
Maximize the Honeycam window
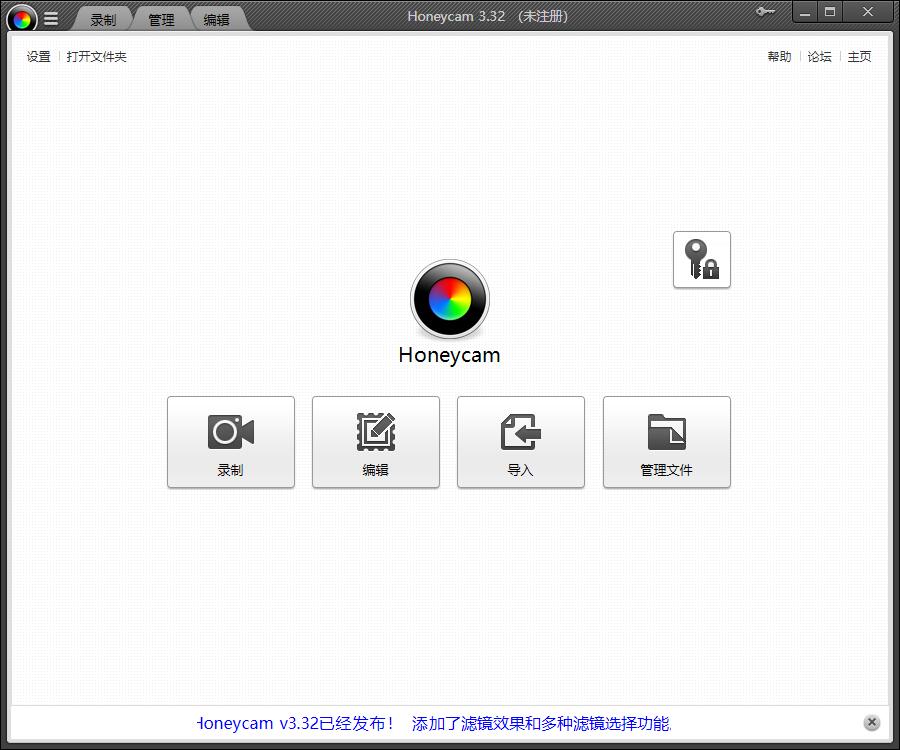830,12
